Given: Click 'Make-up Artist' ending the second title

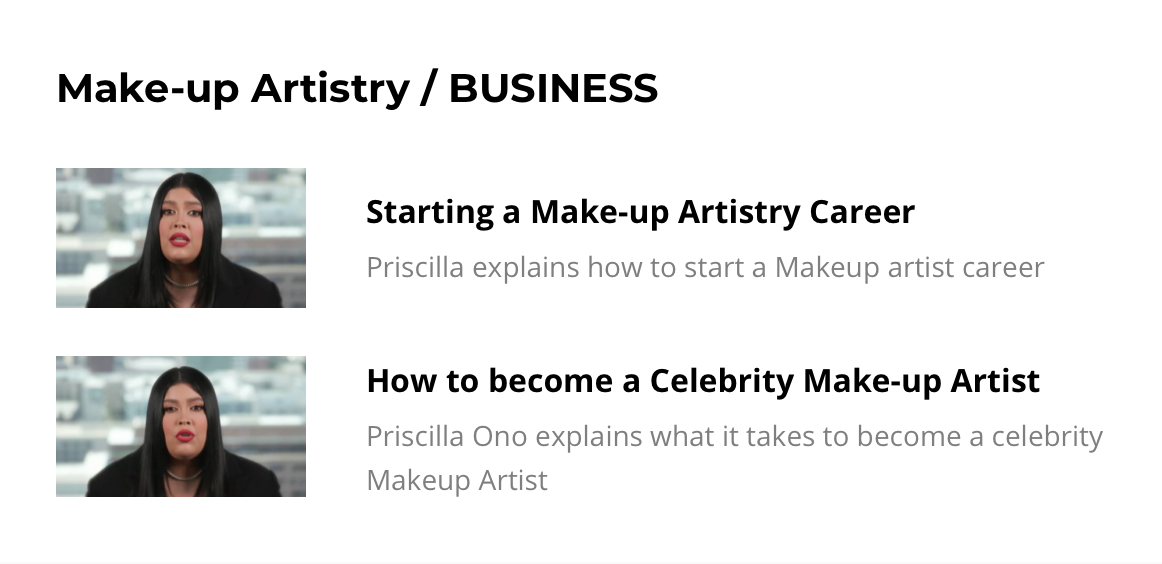Looking at the screenshot, I should coord(921,381).
